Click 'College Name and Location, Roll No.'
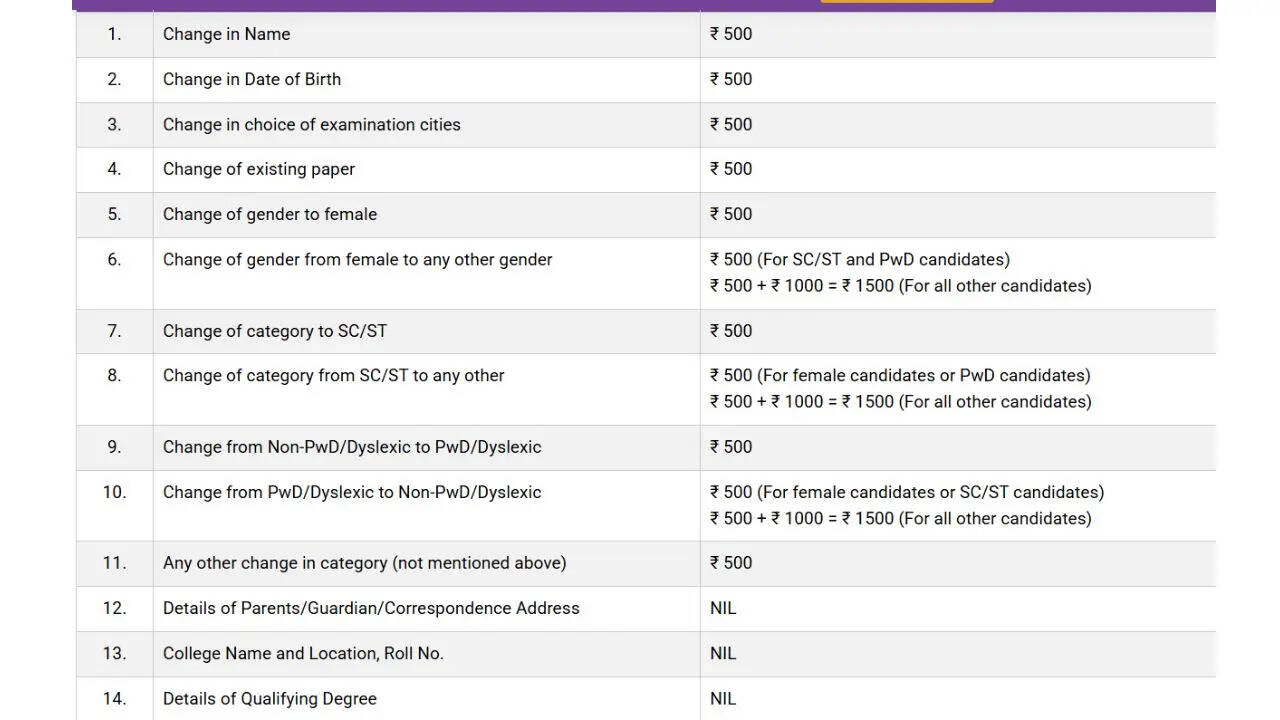This screenshot has height=720, width=1280. 303,653
